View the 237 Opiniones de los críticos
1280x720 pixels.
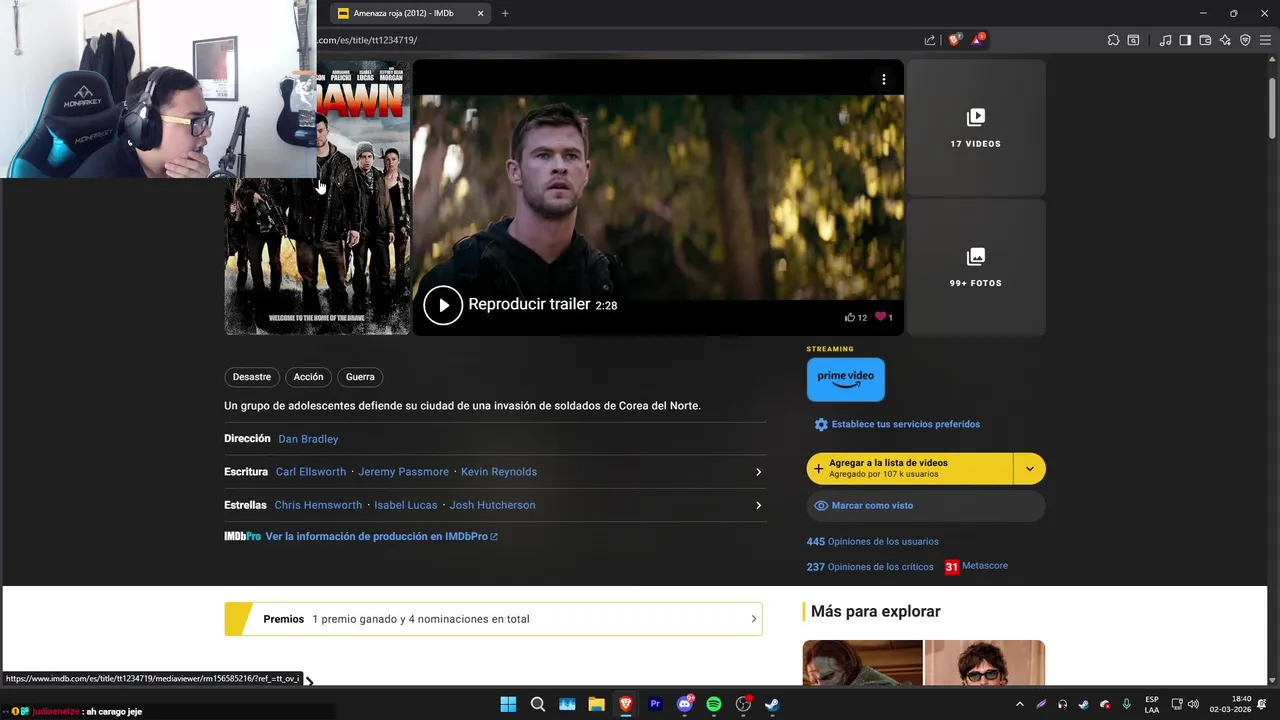click(870, 567)
